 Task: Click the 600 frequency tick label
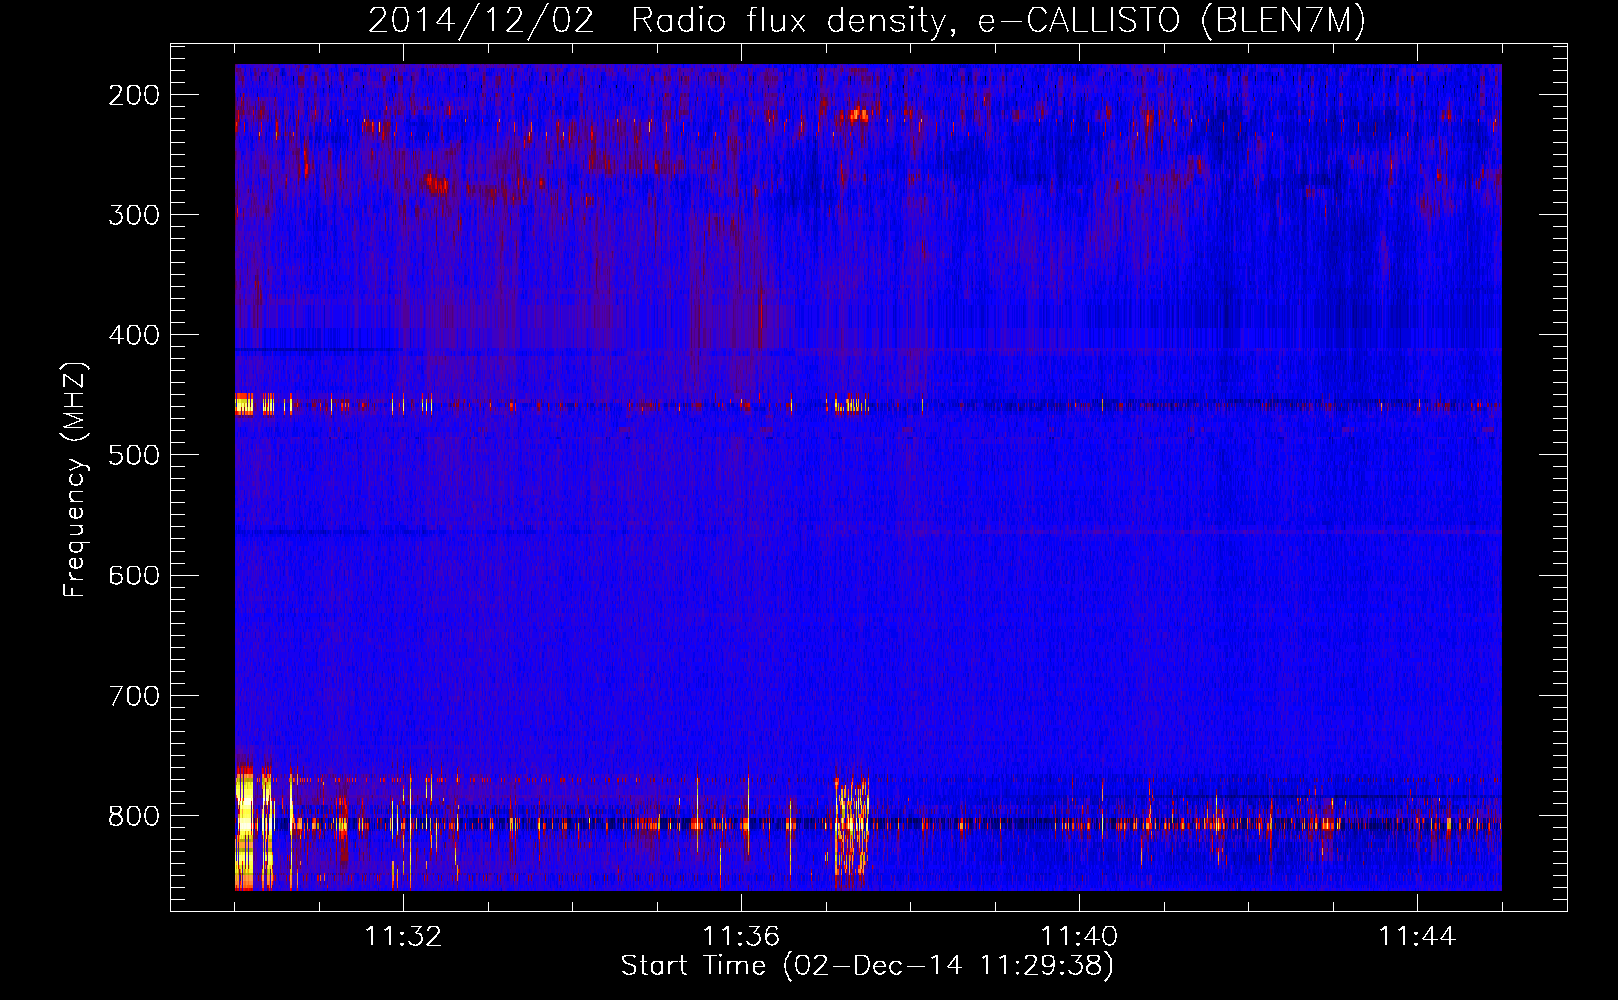pos(134,575)
